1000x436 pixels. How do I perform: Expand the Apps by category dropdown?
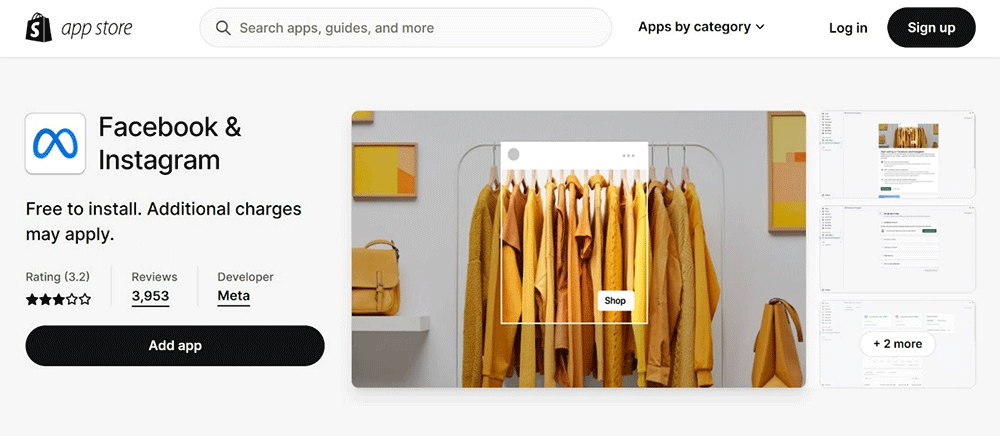[x=701, y=27]
